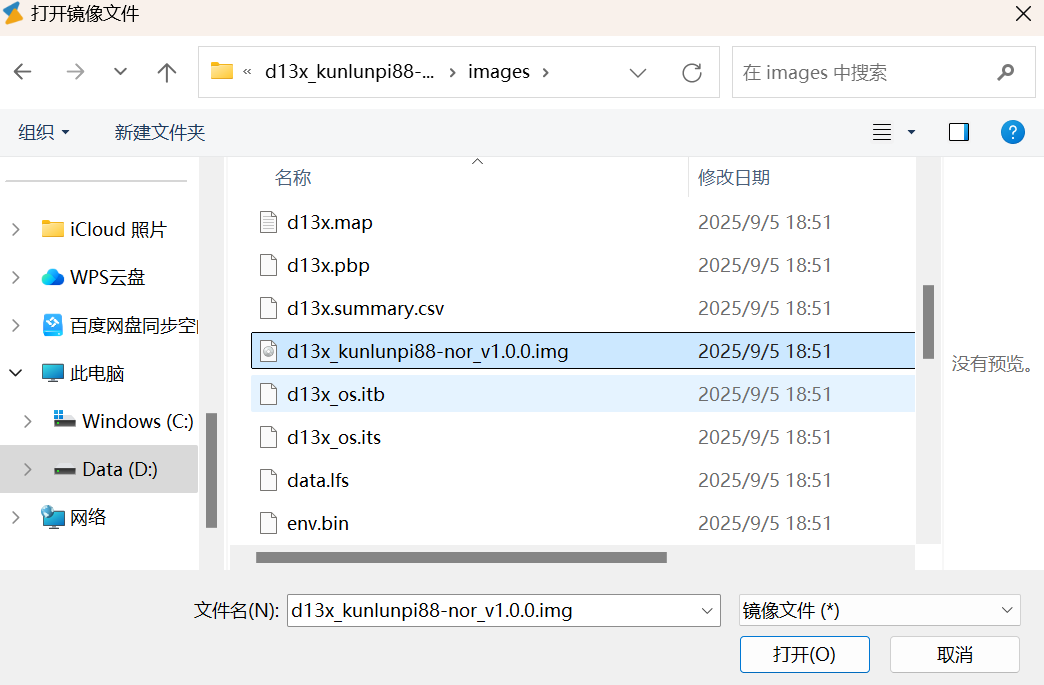Select file d13x_os.its
The width and height of the screenshot is (1044, 685).
(583, 437)
